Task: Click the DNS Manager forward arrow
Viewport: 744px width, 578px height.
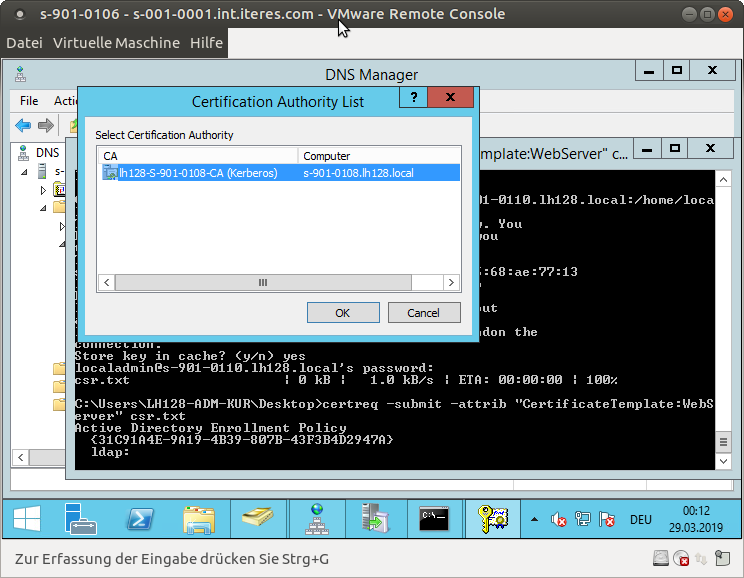Action: pos(46,125)
